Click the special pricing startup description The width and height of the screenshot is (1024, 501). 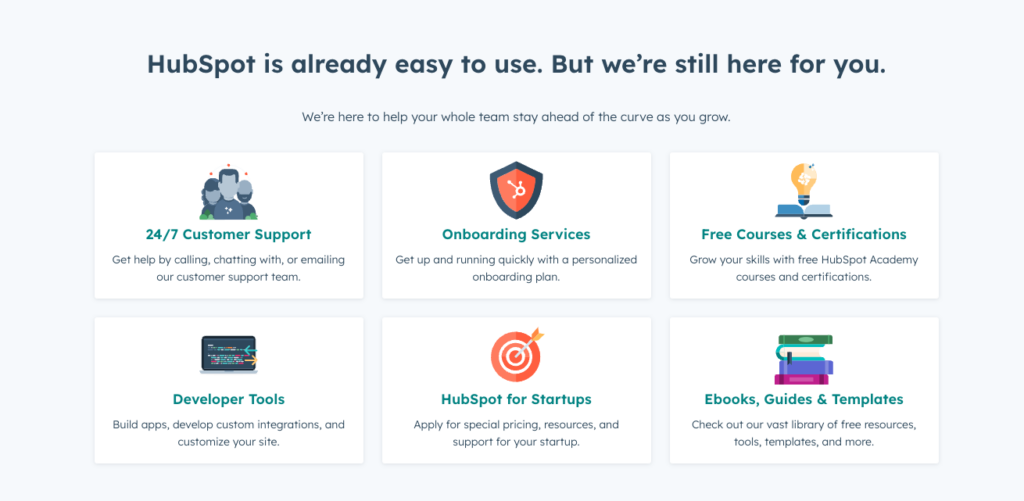516,433
